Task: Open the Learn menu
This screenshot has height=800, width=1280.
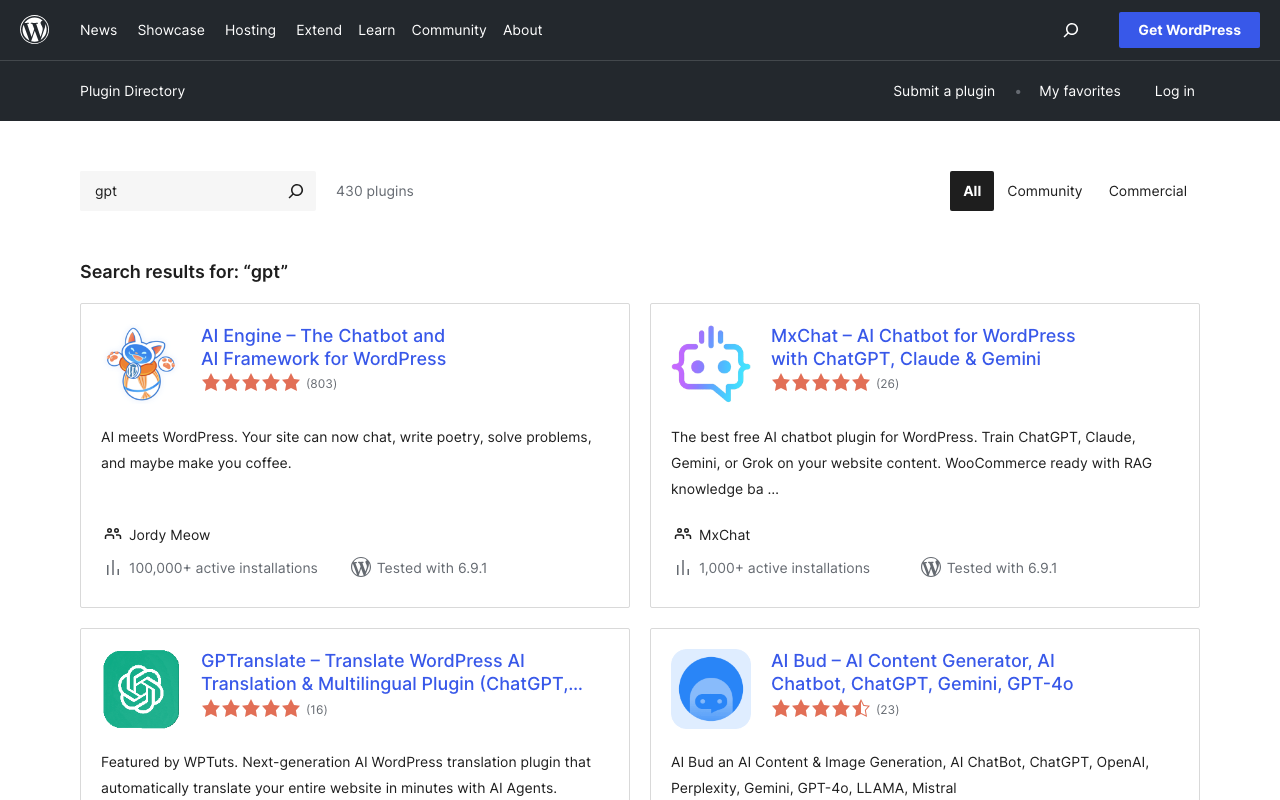Action: click(377, 30)
